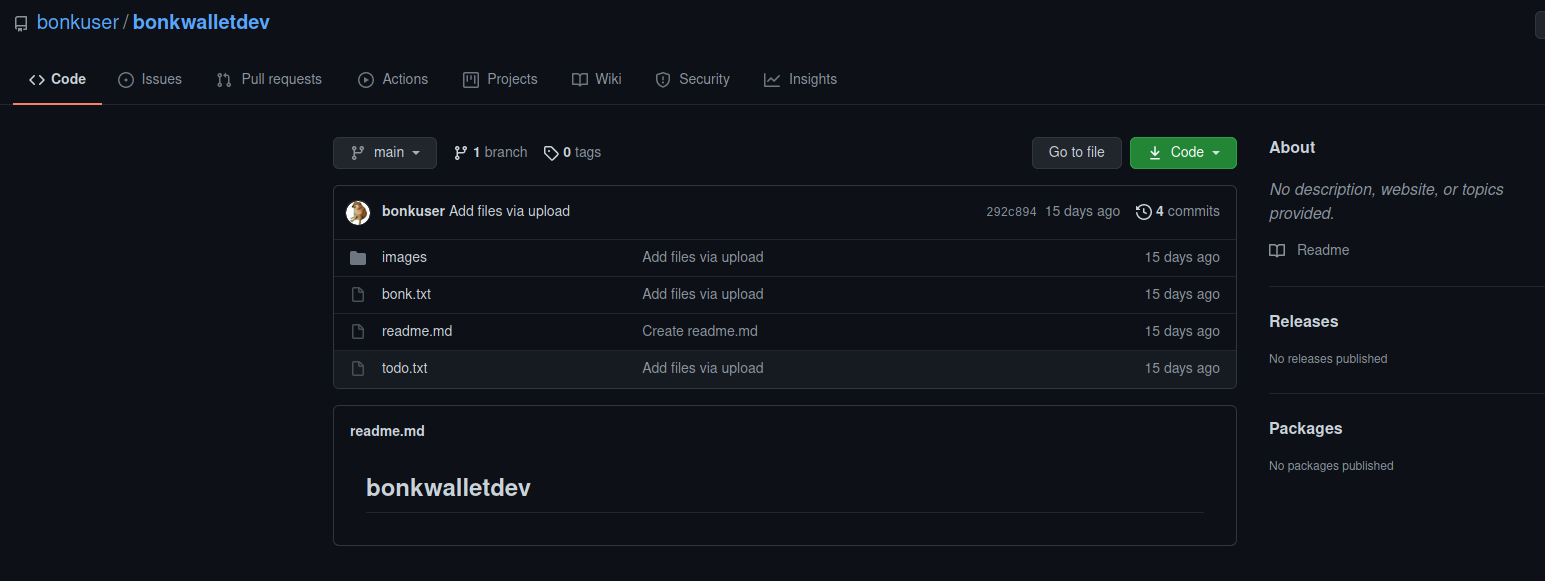Open the bonk.txt file
1545x581 pixels.
[406, 294]
